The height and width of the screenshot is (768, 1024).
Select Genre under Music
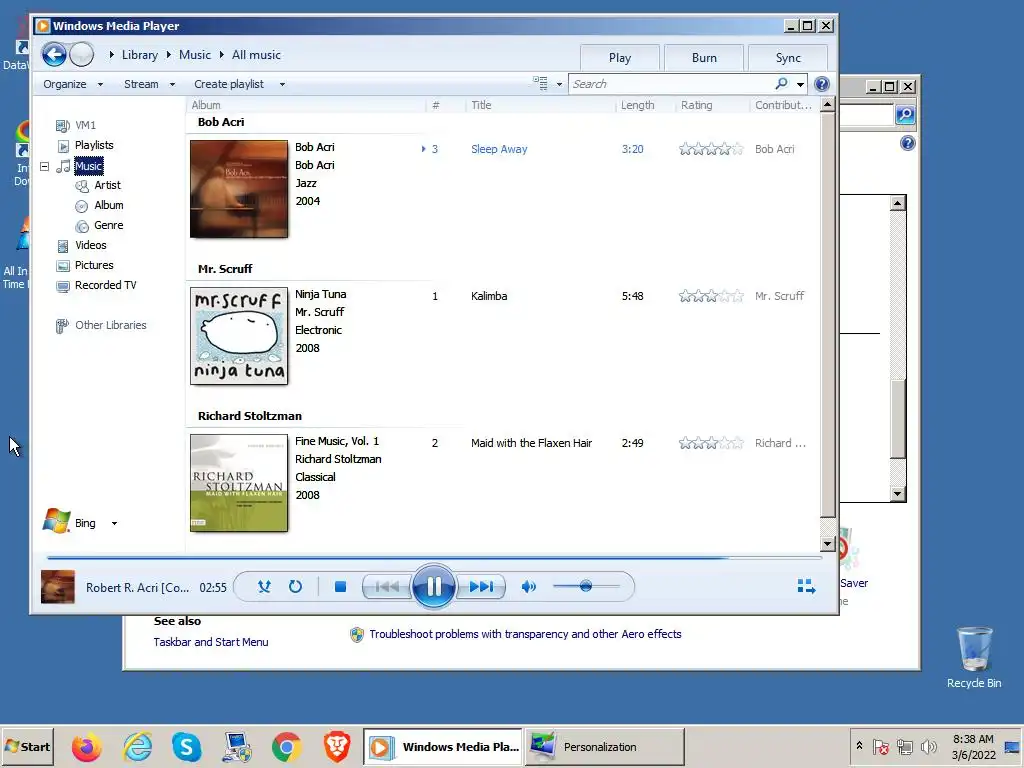click(108, 225)
